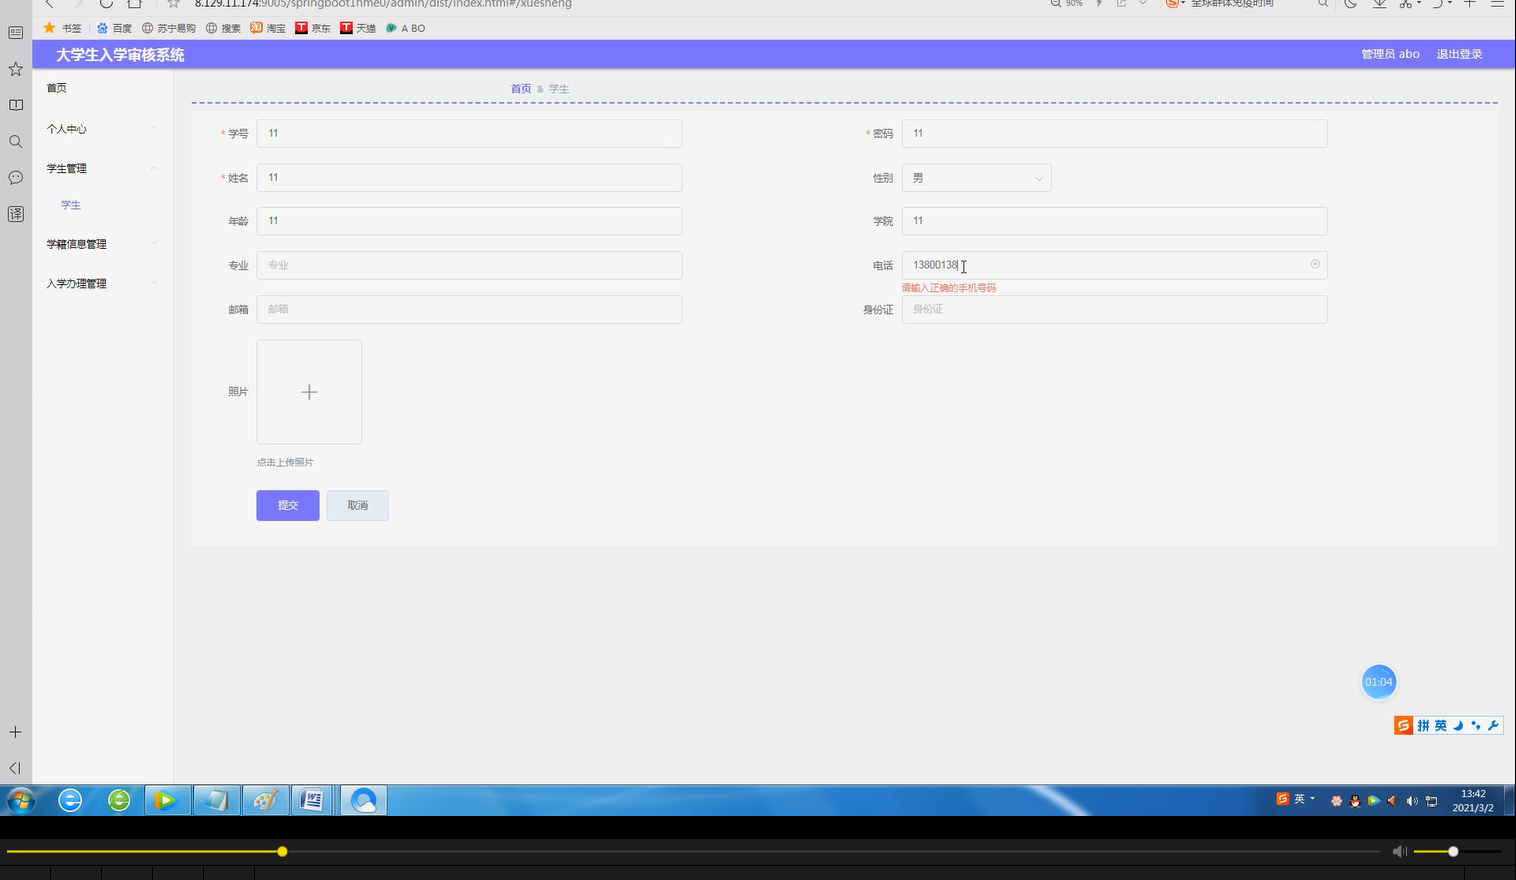Click the Sogou IME logo on floating bar
Screen dimensions: 1516x880
pos(1404,726)
